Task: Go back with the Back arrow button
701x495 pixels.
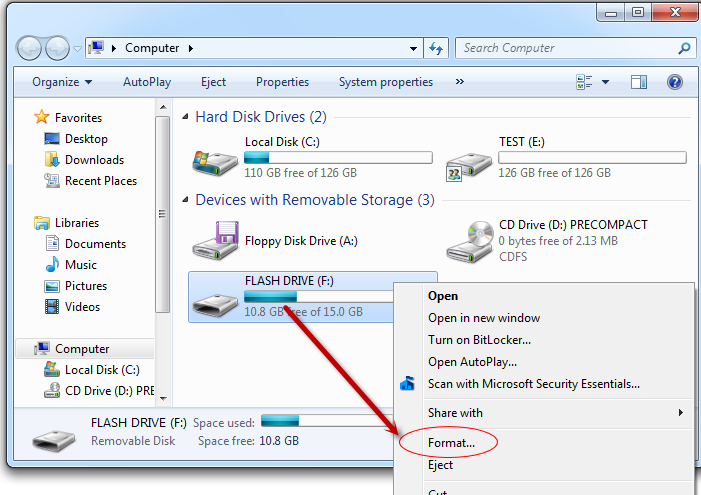Action: point(30,48)
